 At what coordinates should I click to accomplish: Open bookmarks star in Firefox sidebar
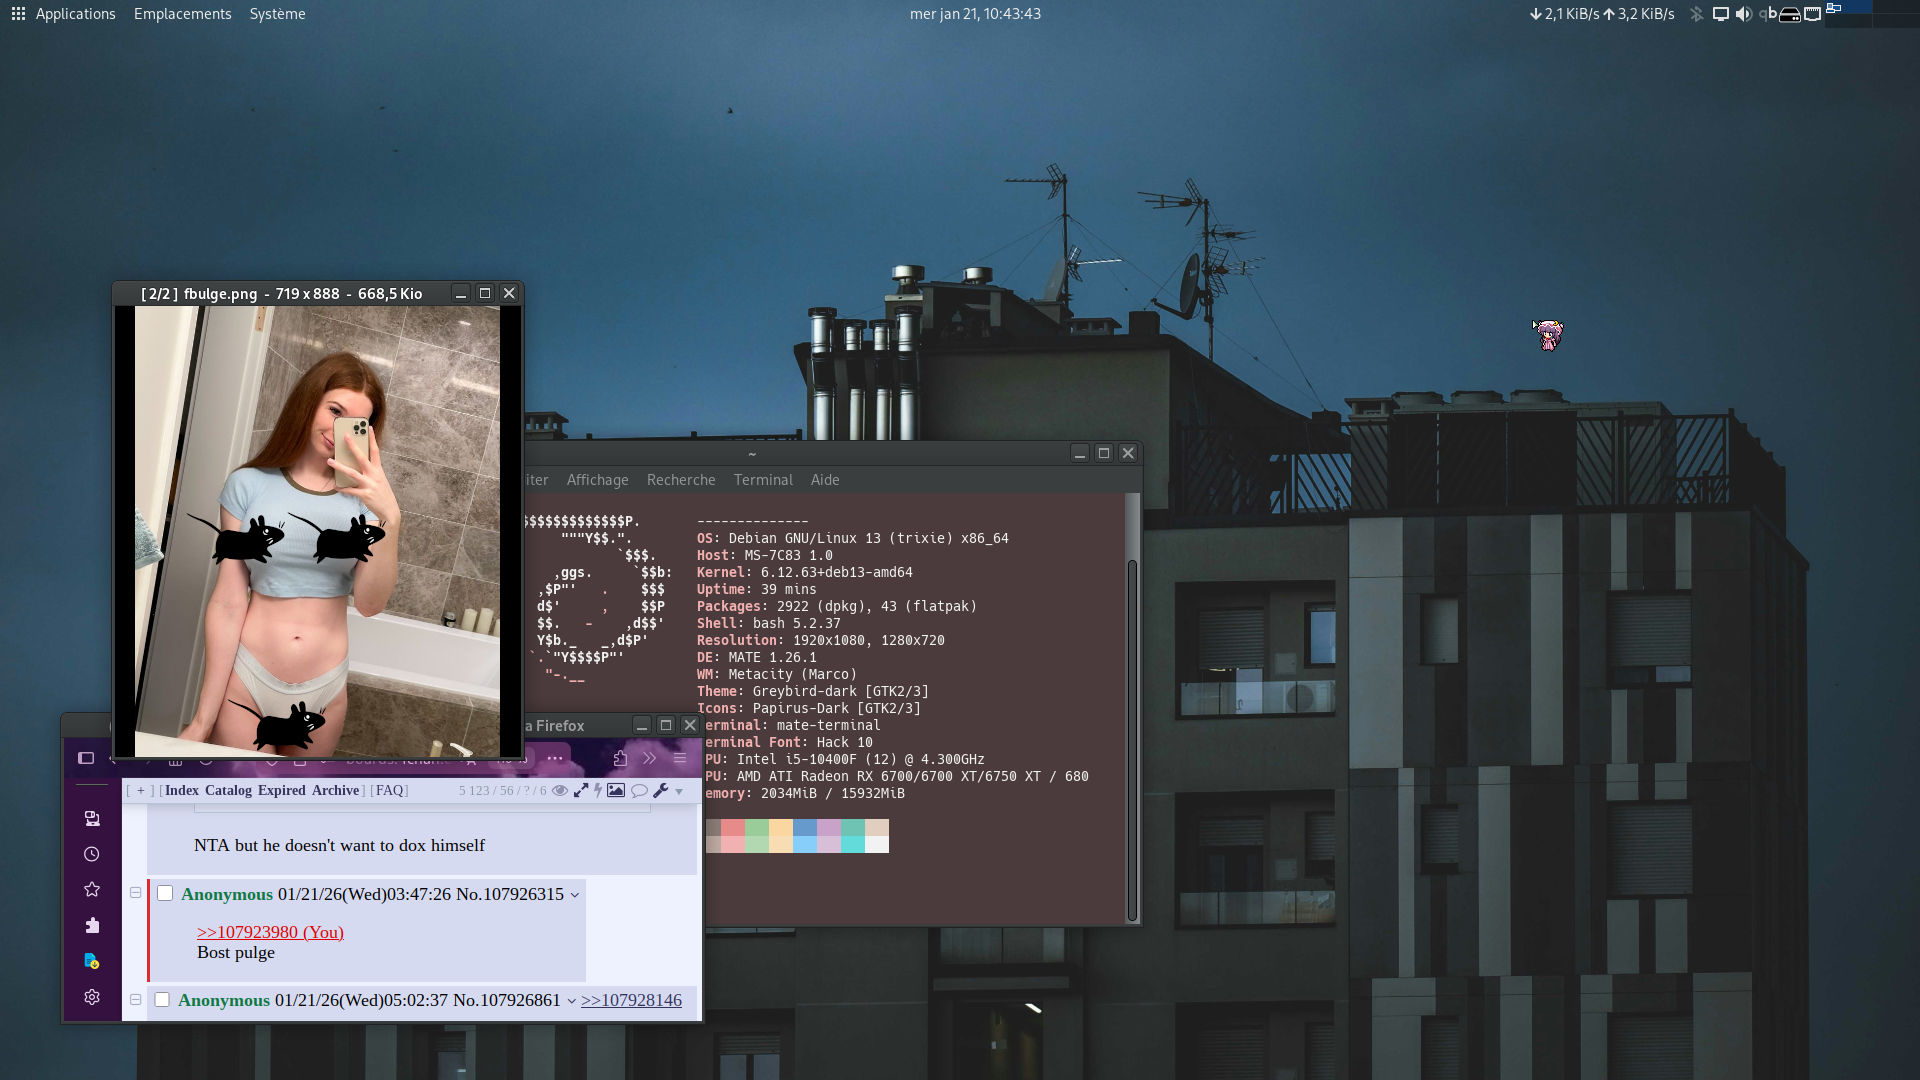pyautogui.click(x=92, y=889)
